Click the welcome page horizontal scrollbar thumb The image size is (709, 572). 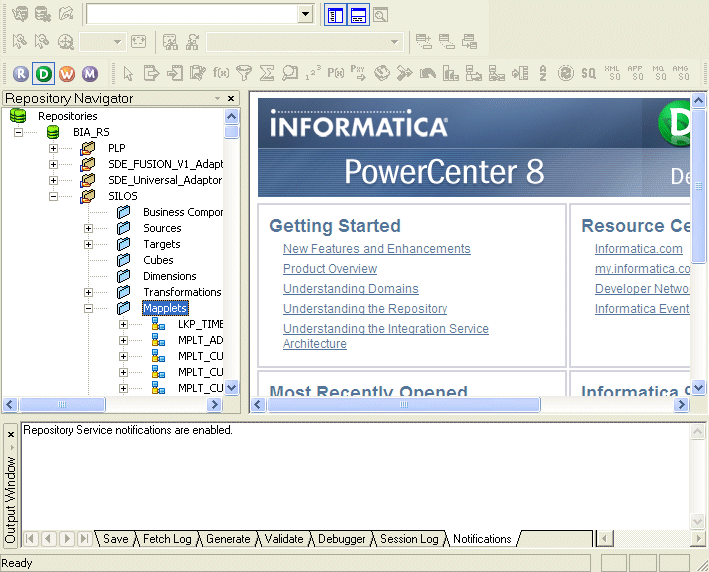click(404, 404)
